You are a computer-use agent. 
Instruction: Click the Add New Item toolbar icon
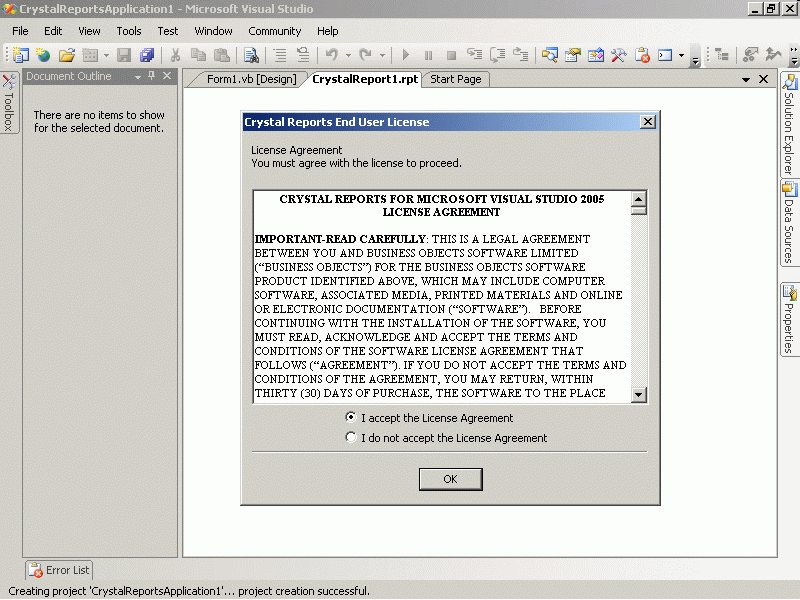click(90, 55)
